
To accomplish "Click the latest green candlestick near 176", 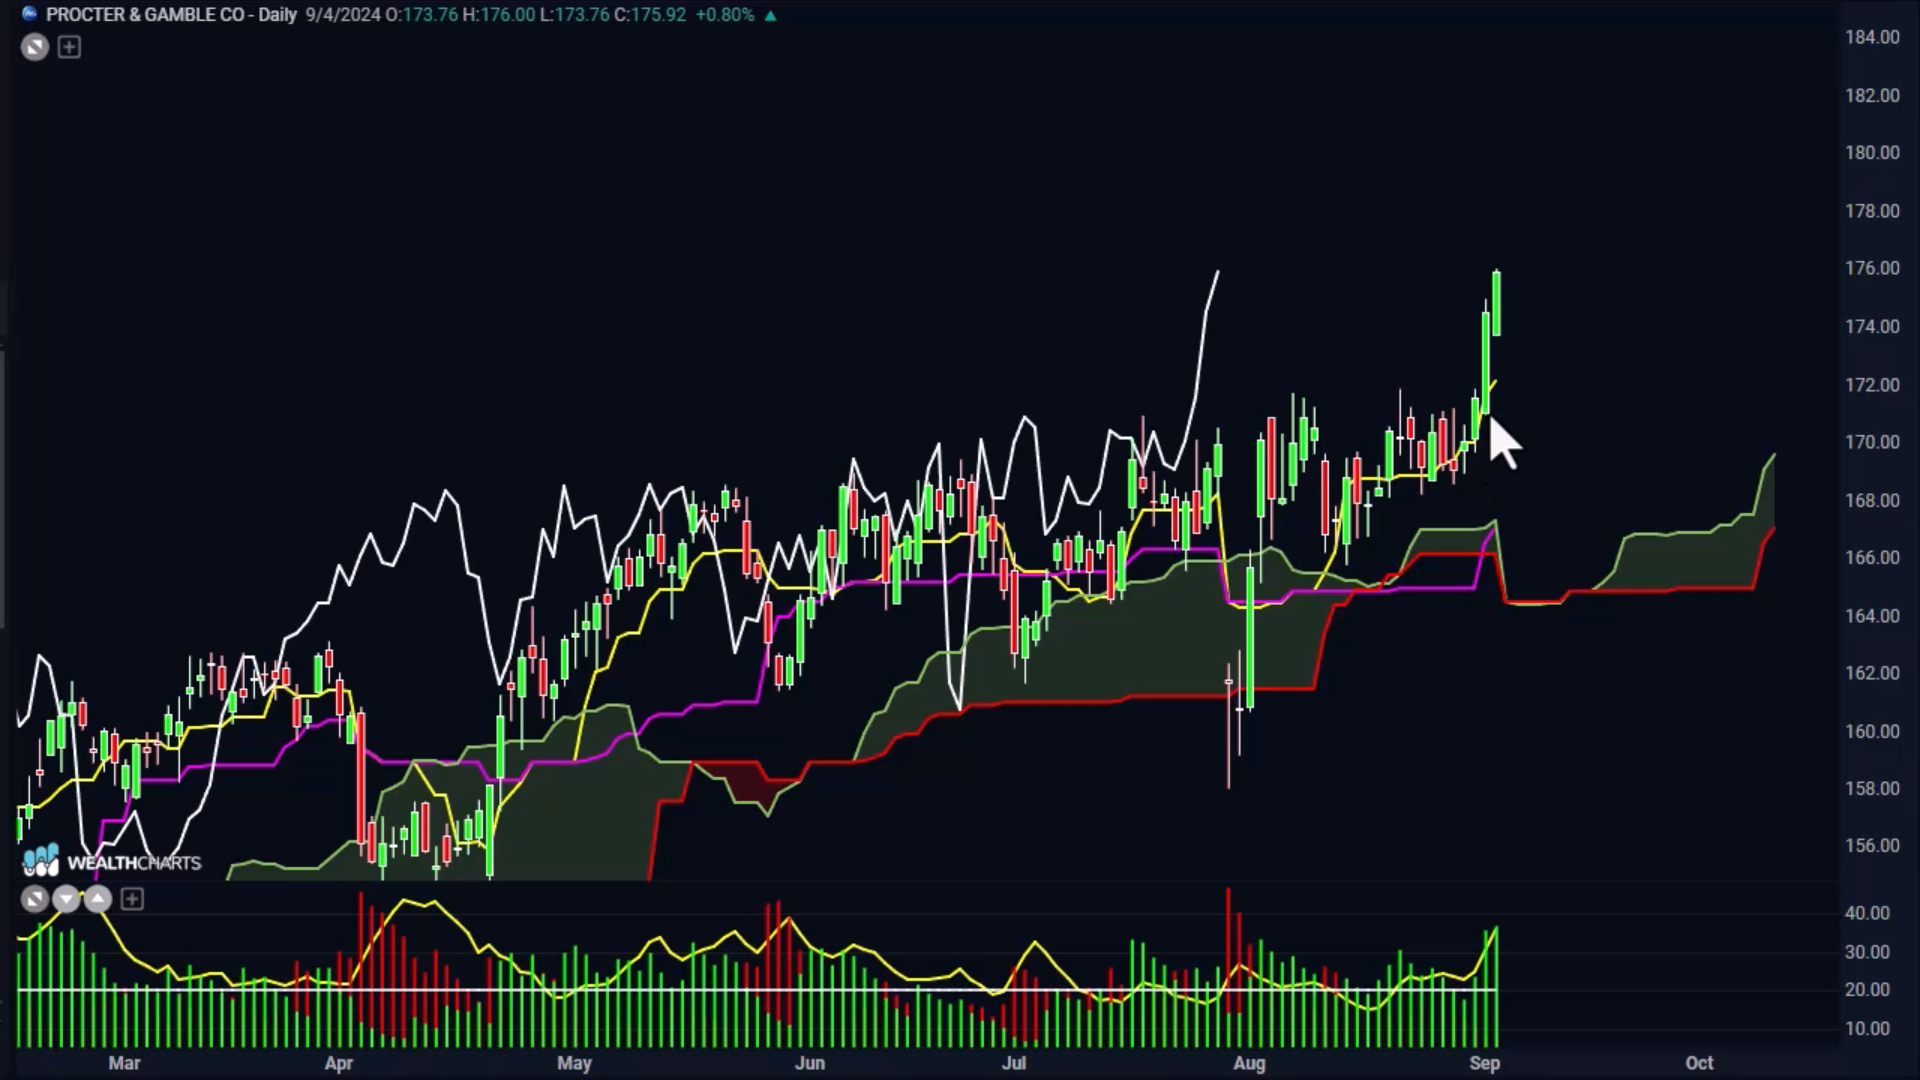I will [1497, 303].
